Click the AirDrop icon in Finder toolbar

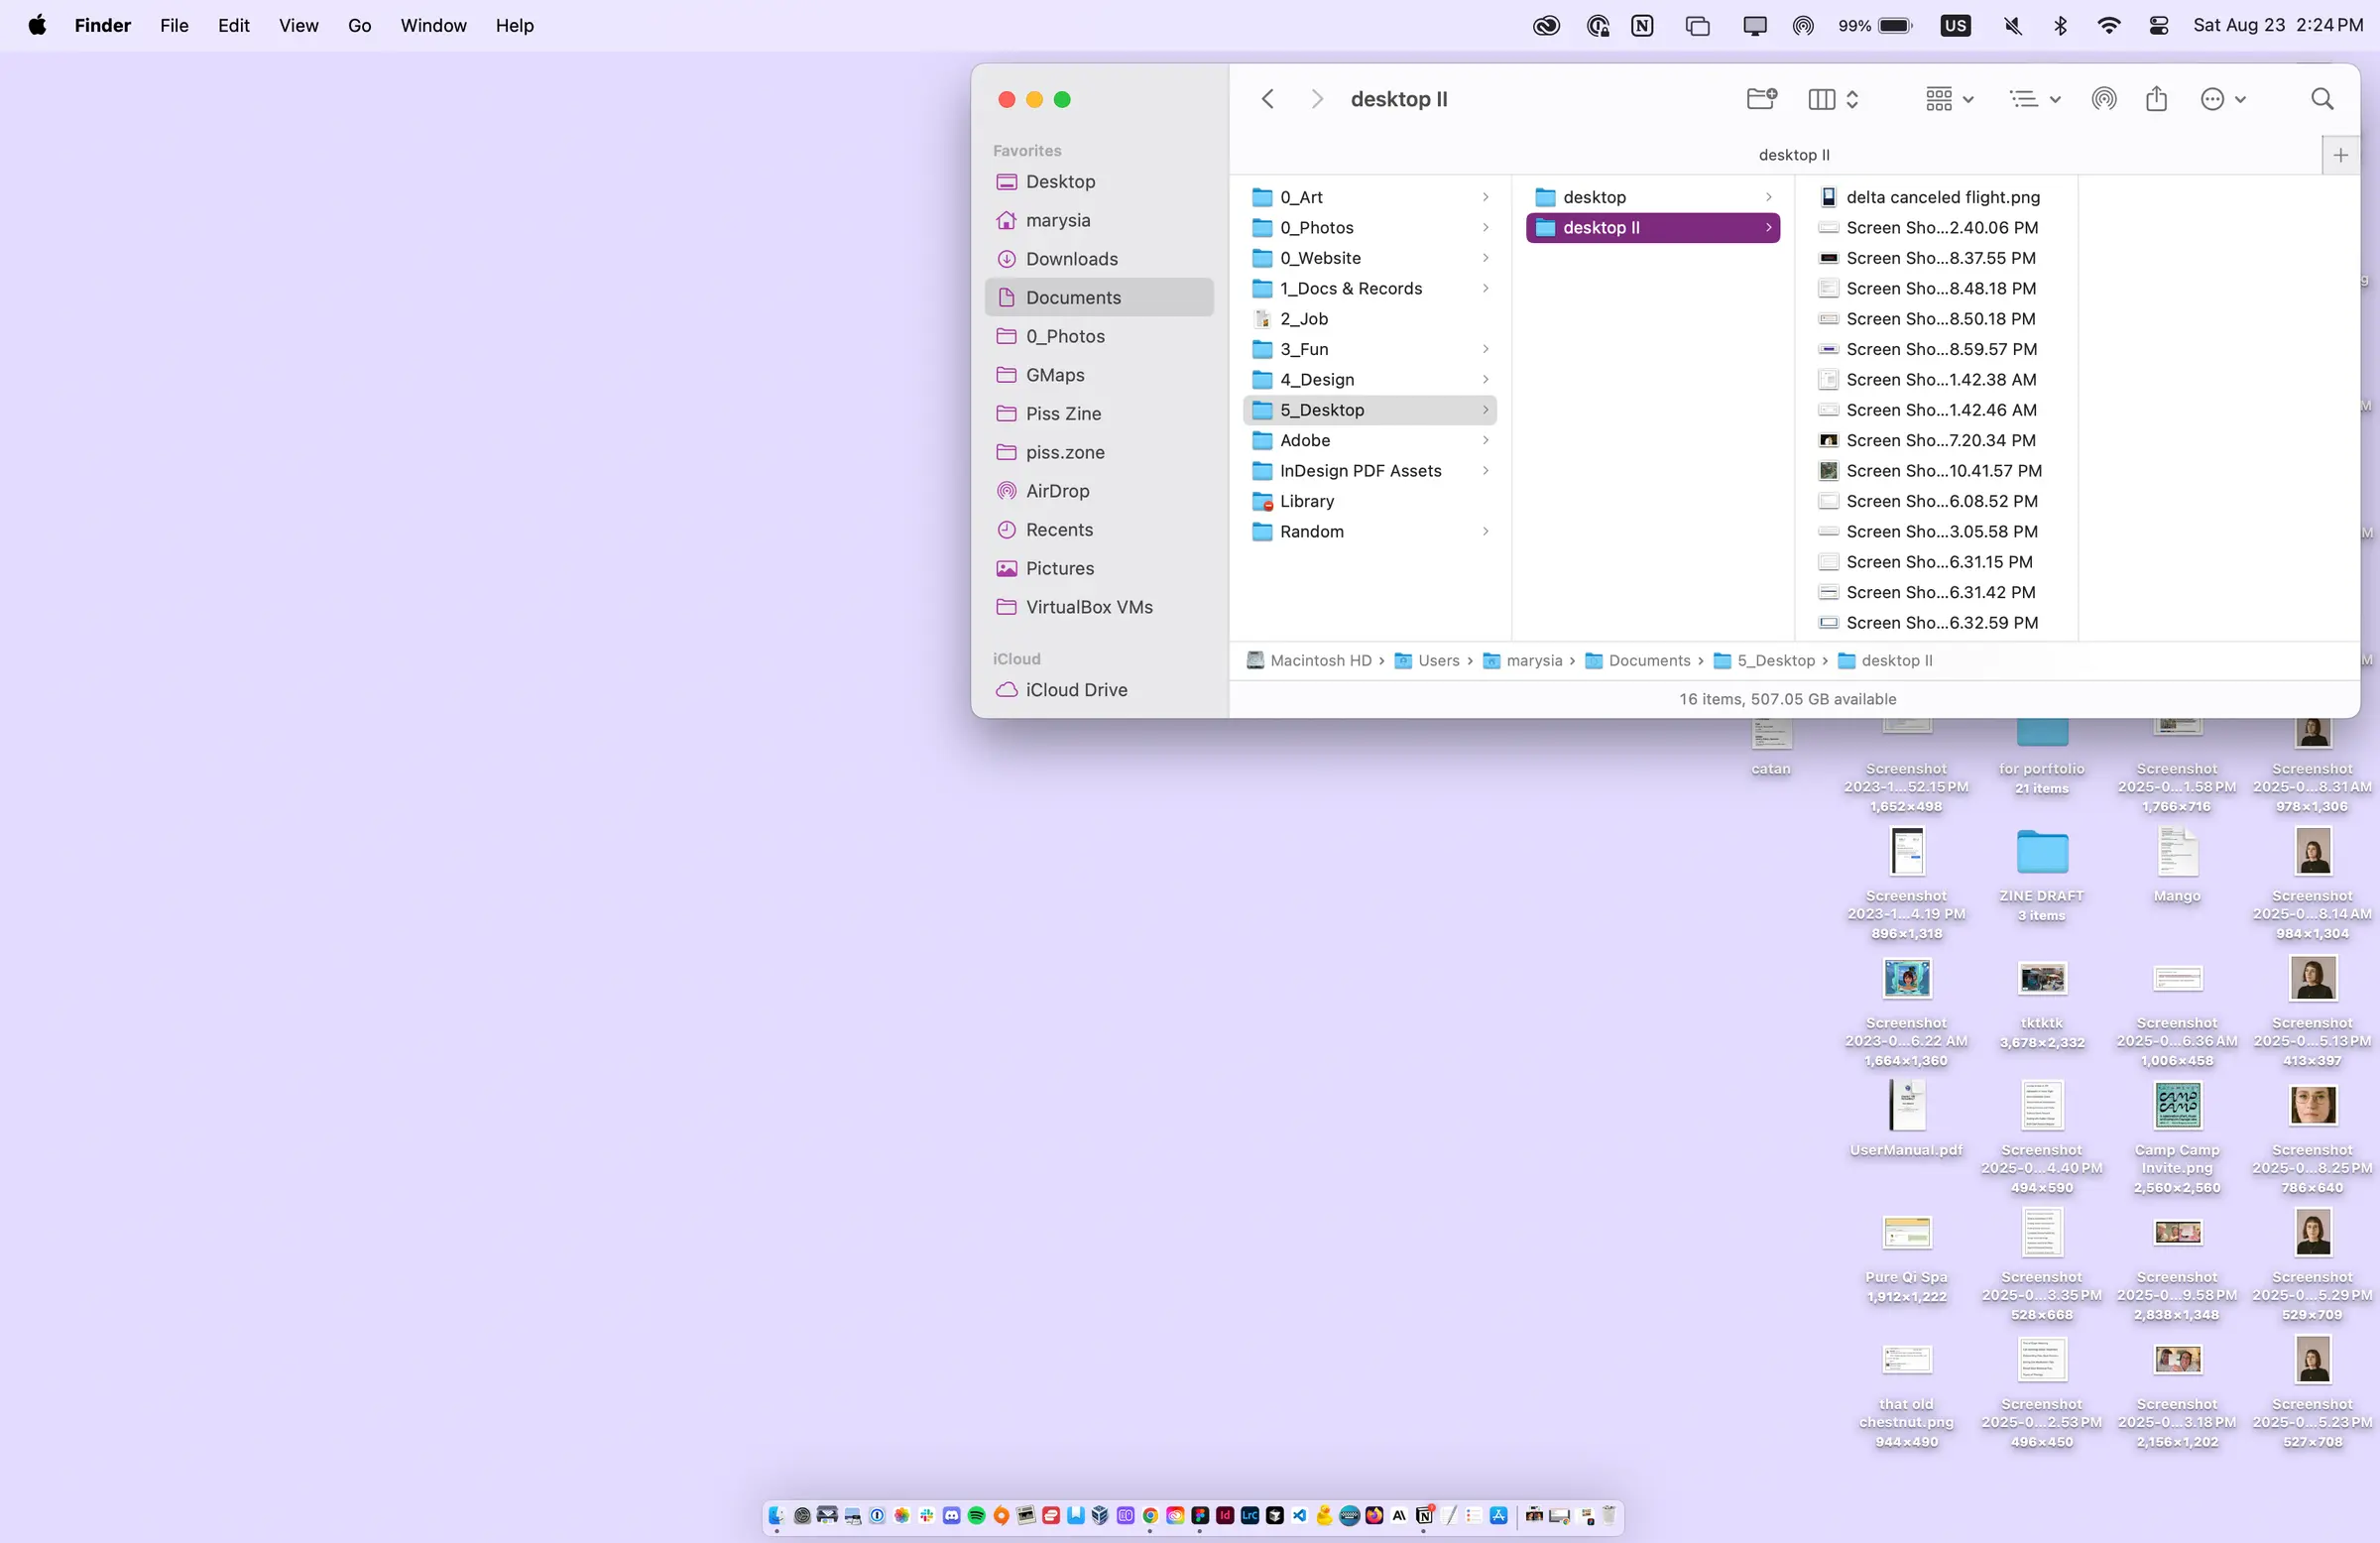click(2103, 99)
